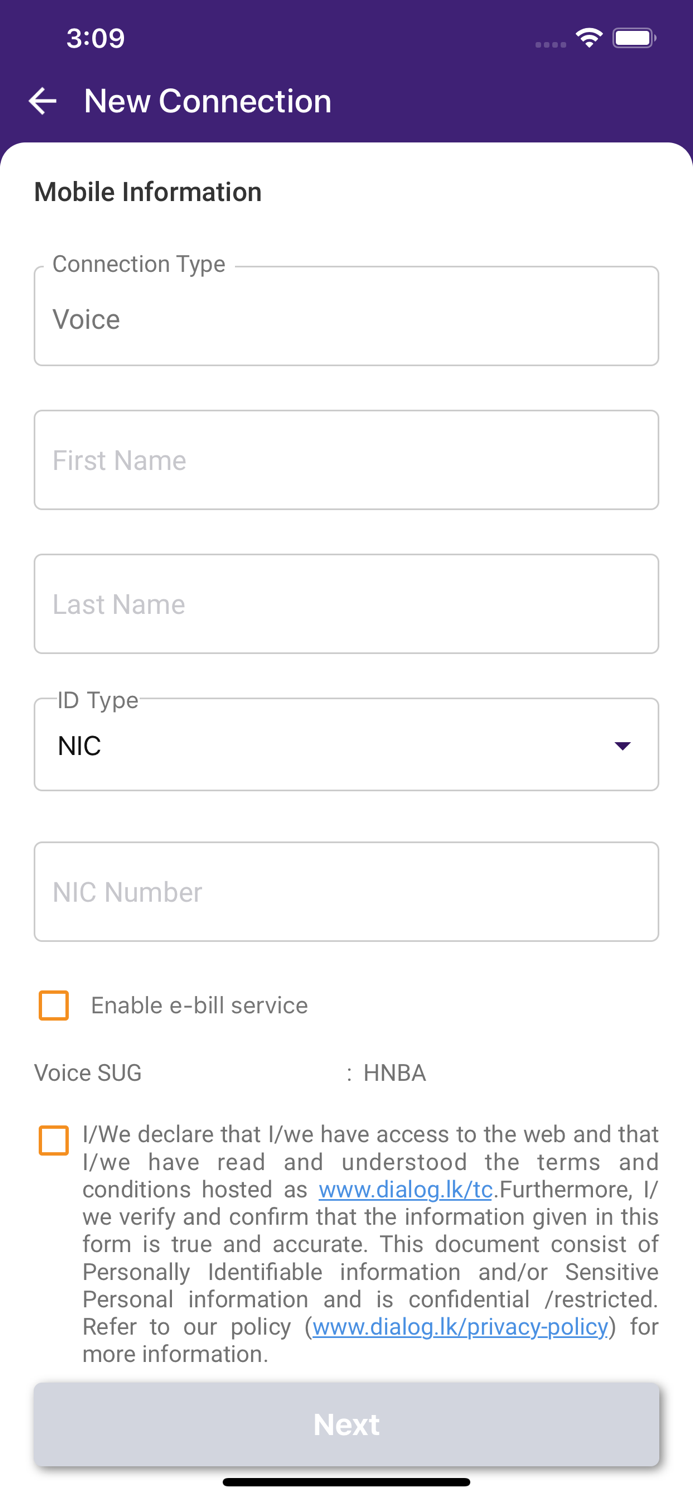
Task: Tap the Wi-Fi status icon
Action: 589,38
